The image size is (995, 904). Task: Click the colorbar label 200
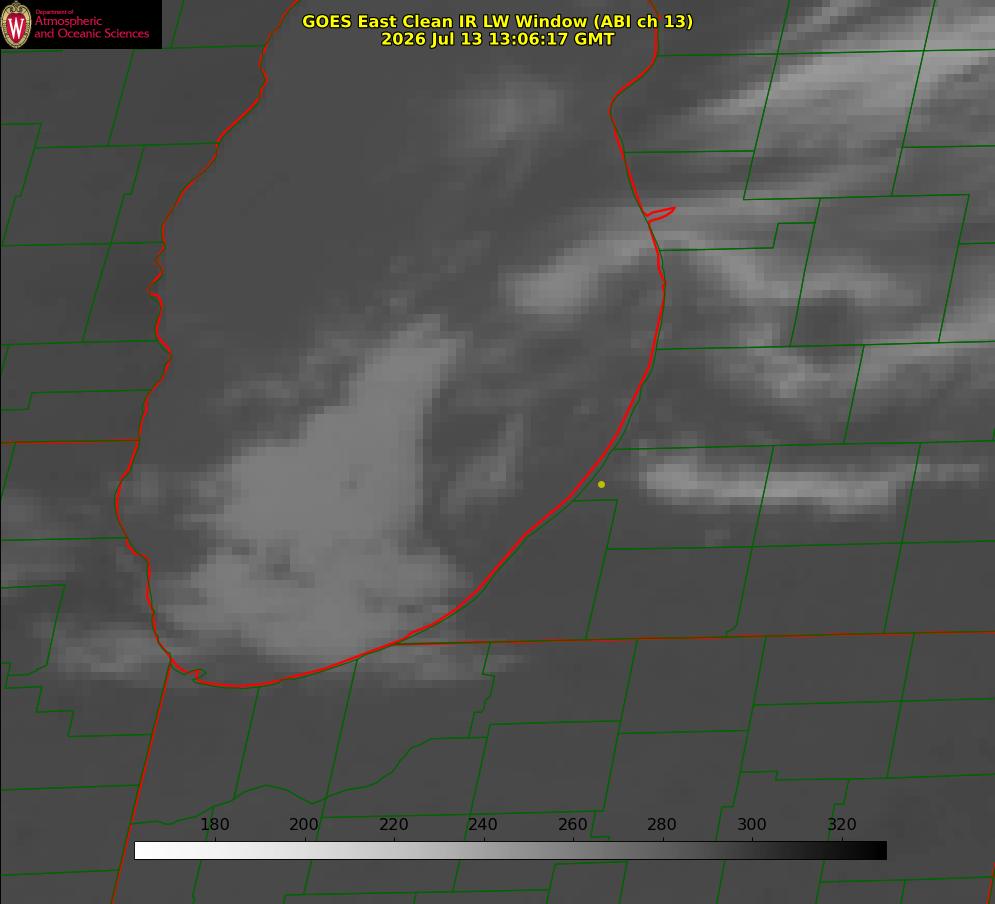tap(304, 824)
